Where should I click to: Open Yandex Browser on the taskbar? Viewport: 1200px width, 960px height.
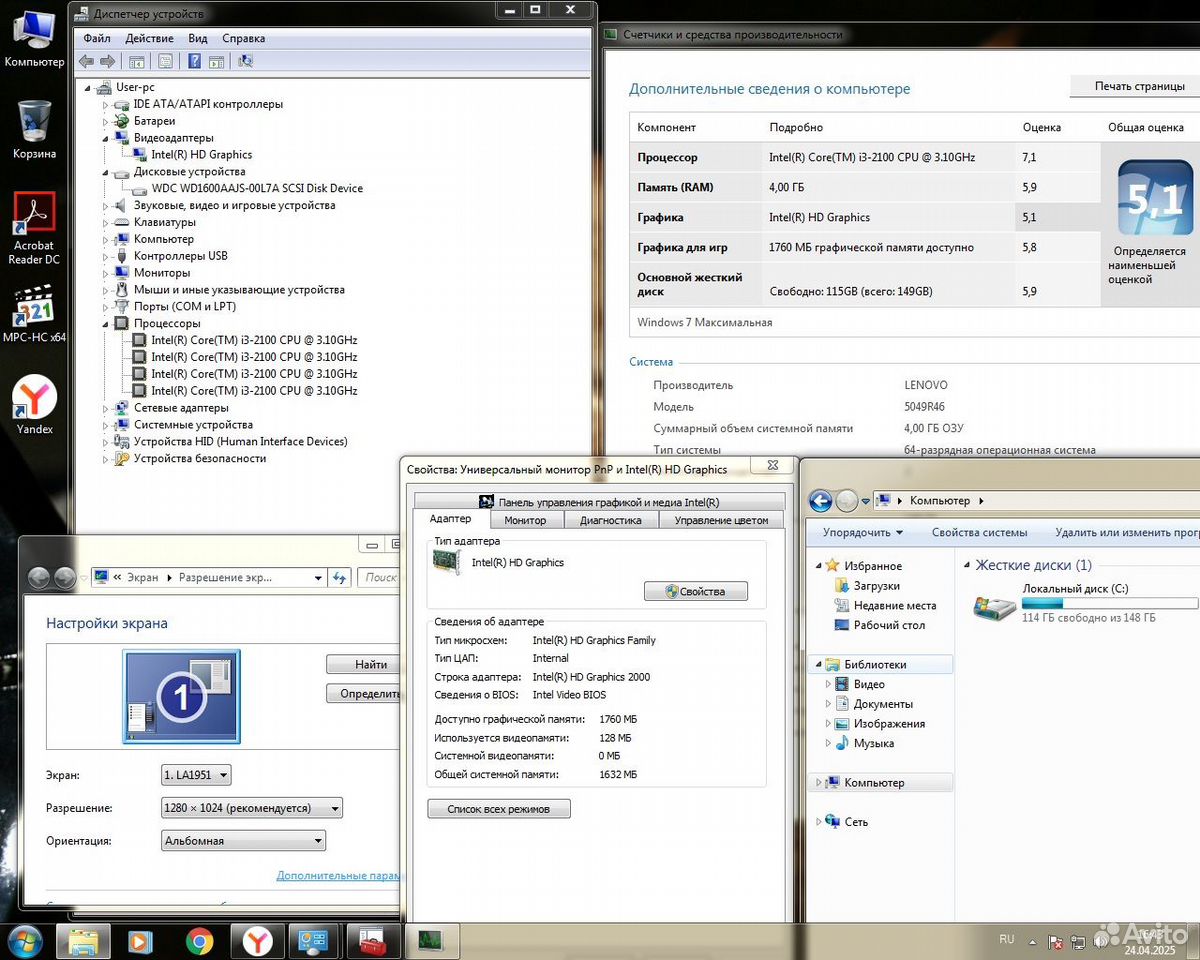tap(258, 941)
